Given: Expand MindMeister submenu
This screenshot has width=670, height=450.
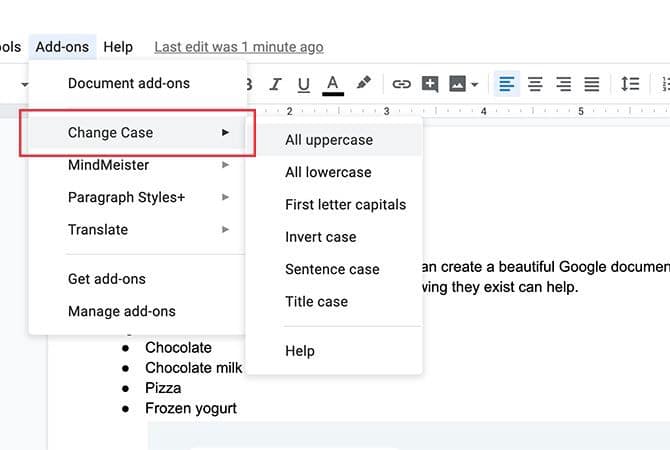Looking at the screenshot, I should pos(138,165).
